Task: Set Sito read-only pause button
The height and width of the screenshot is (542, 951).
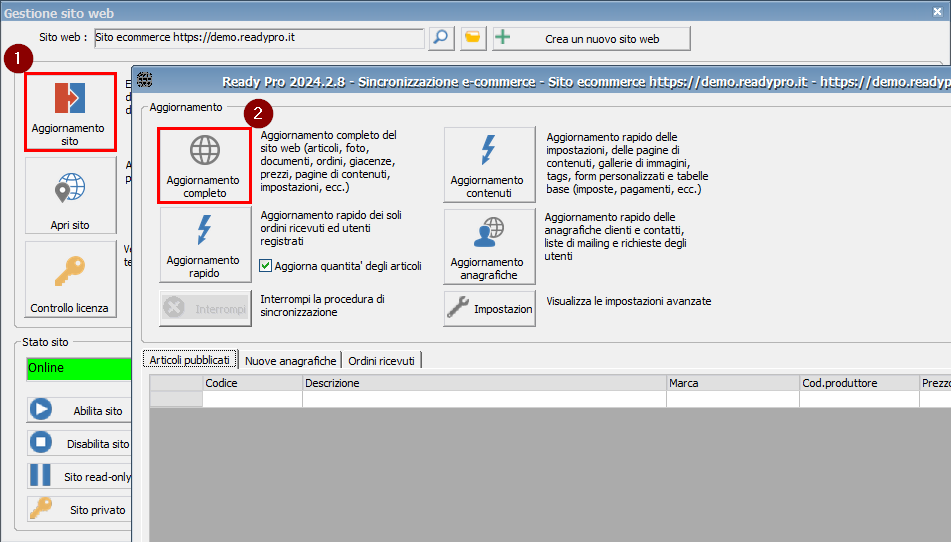Action: (x=79, y=476)
